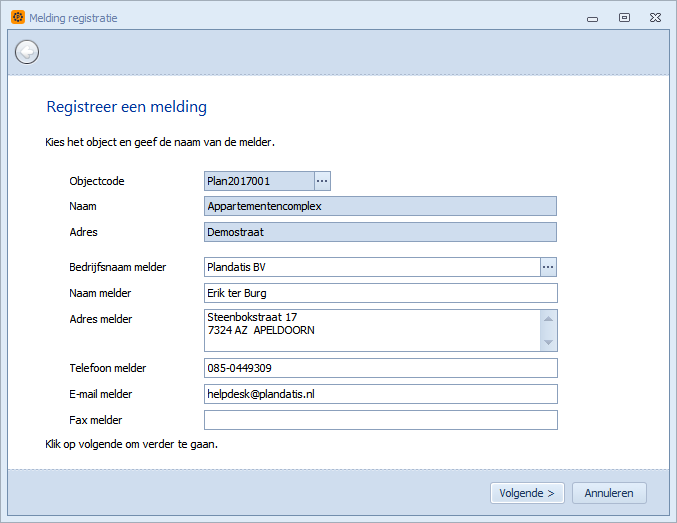Click the empty Fax melder field

point(381,420)
